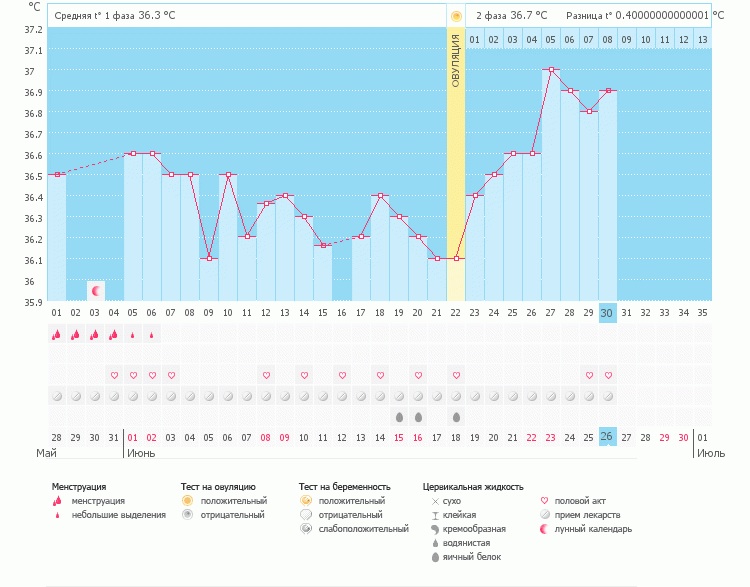Click the positive ovulation test legend icon

click(187, 500)
